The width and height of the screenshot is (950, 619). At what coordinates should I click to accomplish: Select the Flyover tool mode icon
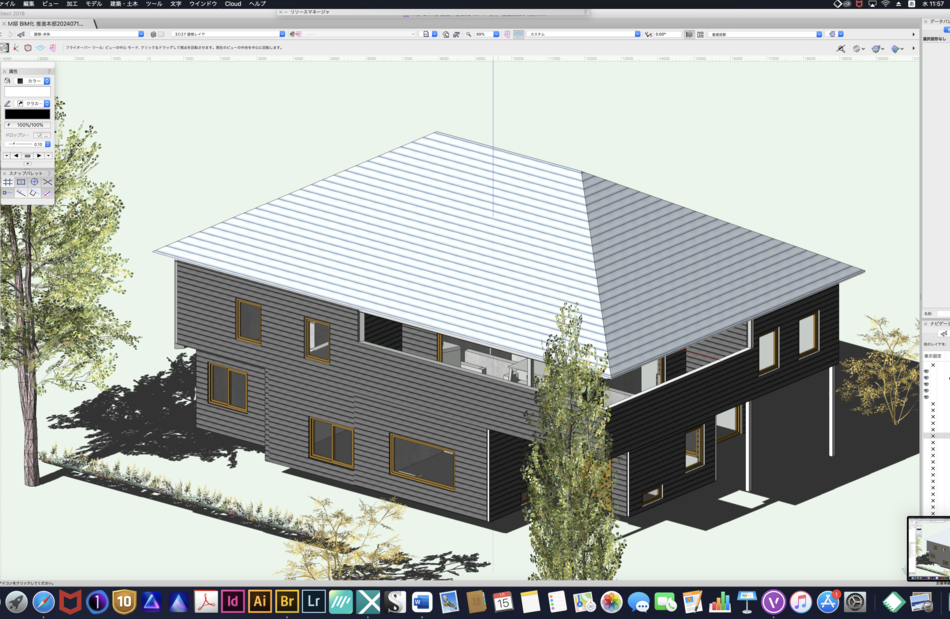tap(5, 47)
